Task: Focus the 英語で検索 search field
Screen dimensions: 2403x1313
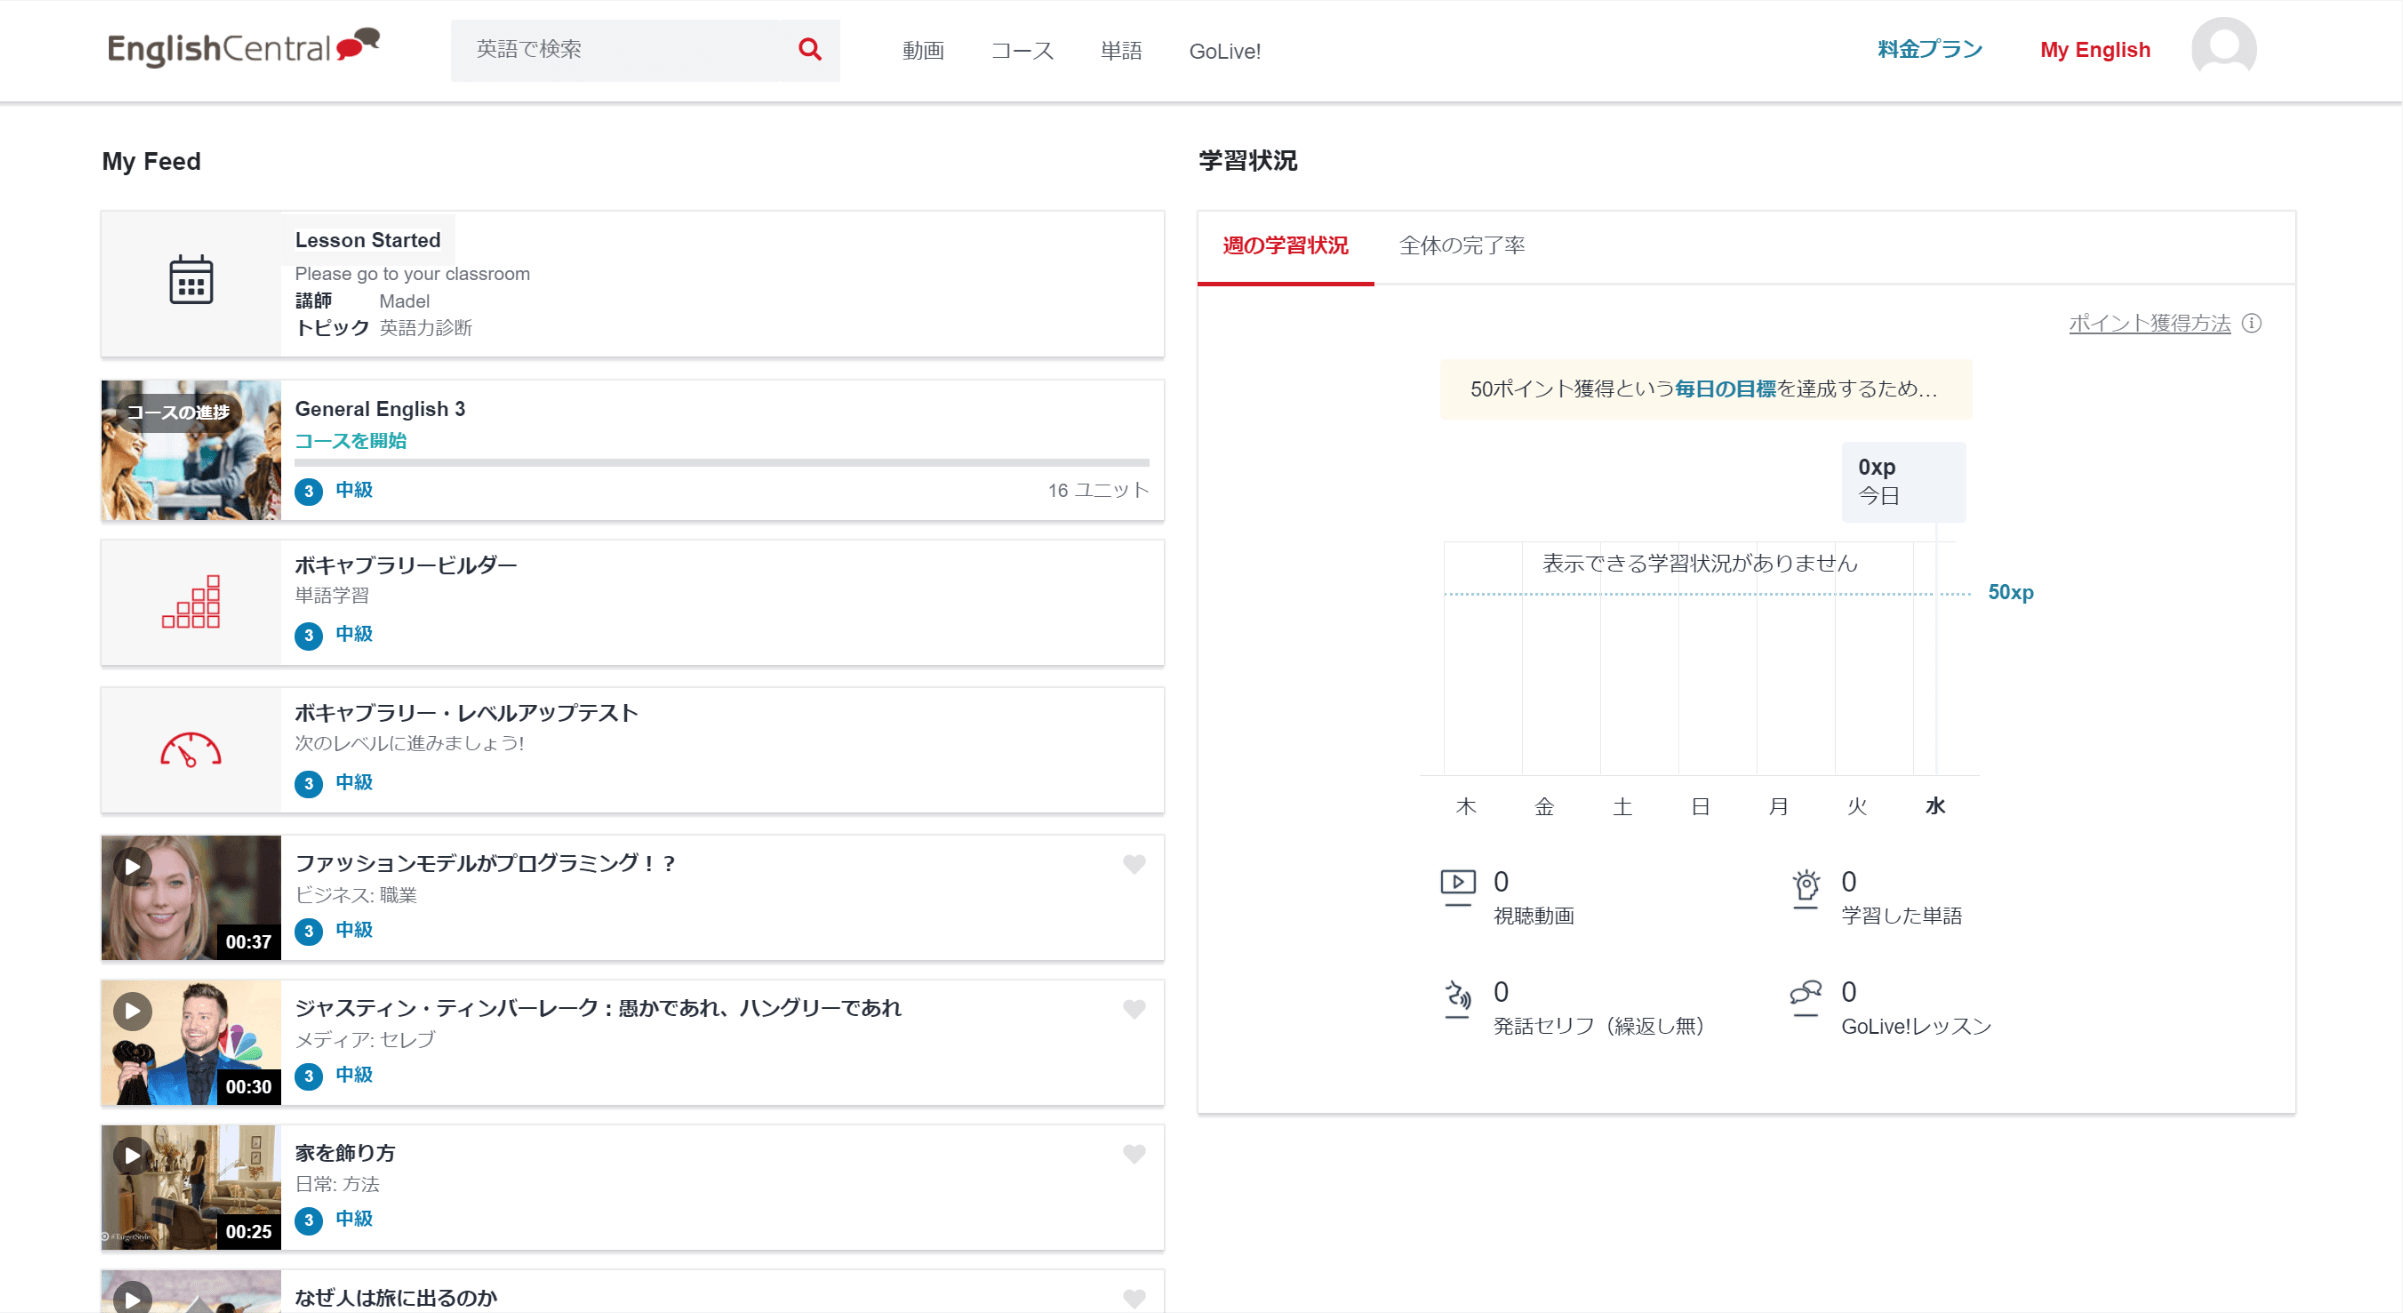Action: [625, 49]
